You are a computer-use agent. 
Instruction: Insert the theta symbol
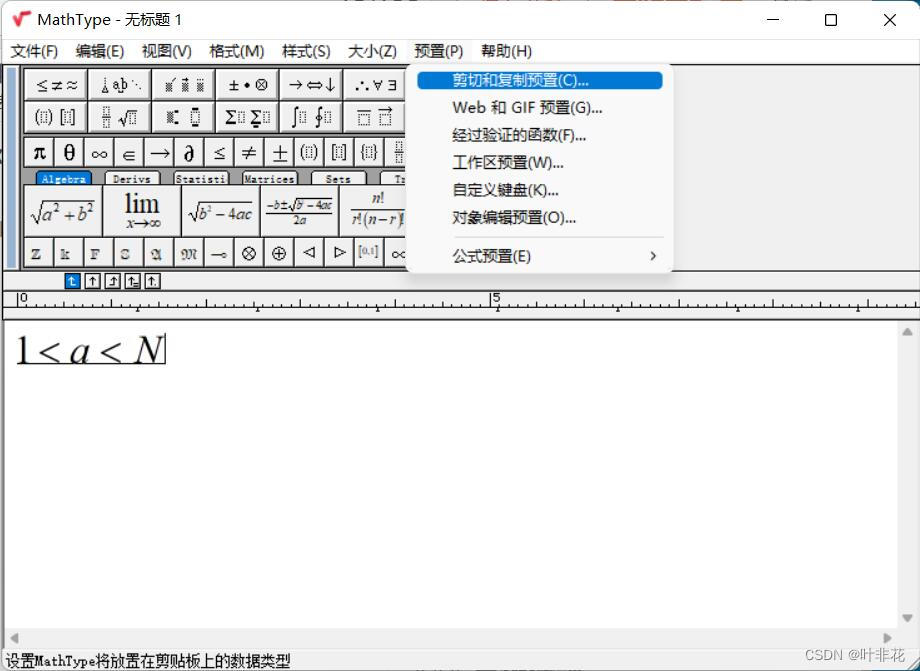69,153
